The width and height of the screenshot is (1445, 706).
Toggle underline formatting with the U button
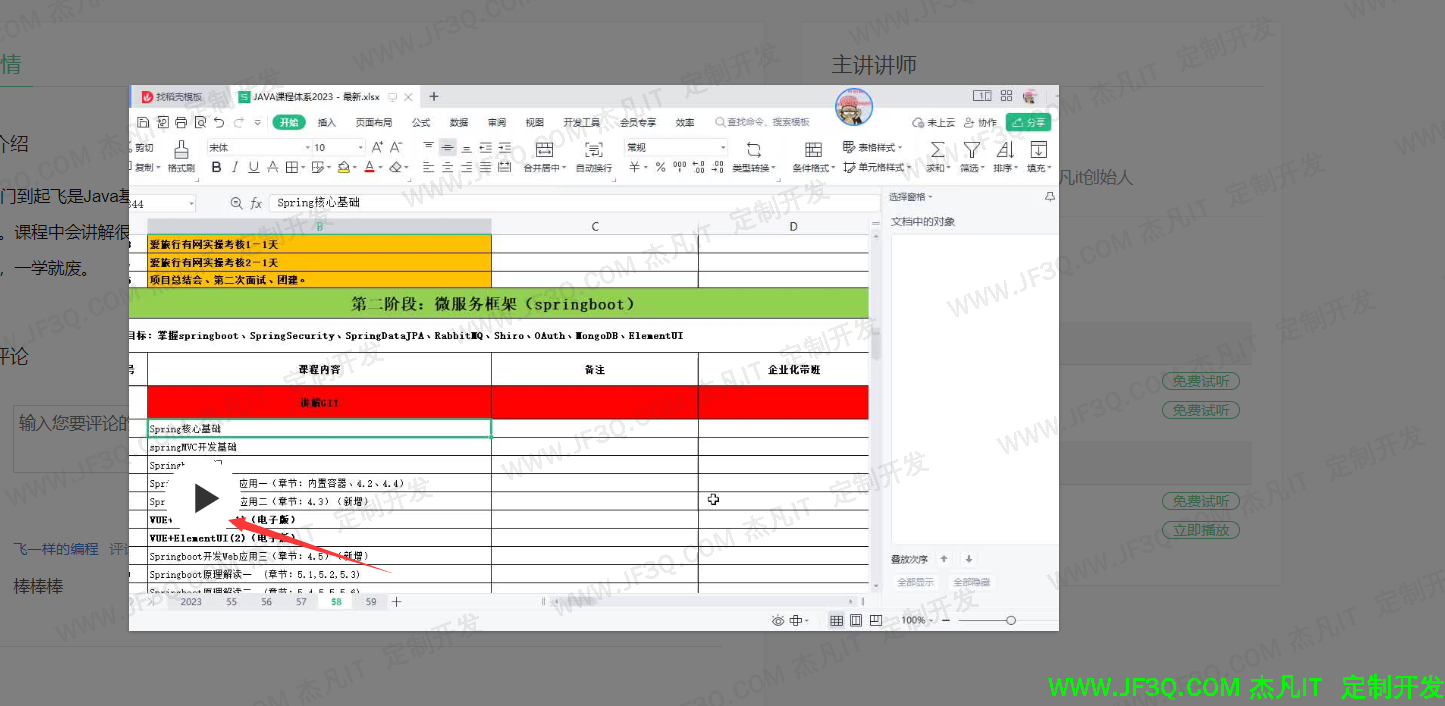[253, 168]
